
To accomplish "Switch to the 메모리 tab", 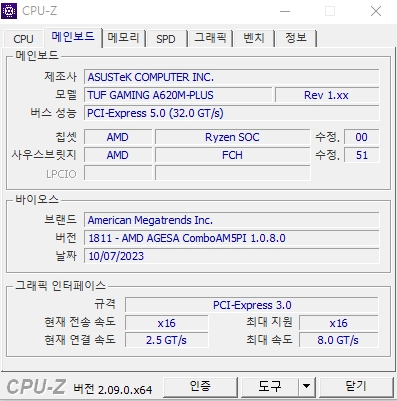I will tap(123, 38).
